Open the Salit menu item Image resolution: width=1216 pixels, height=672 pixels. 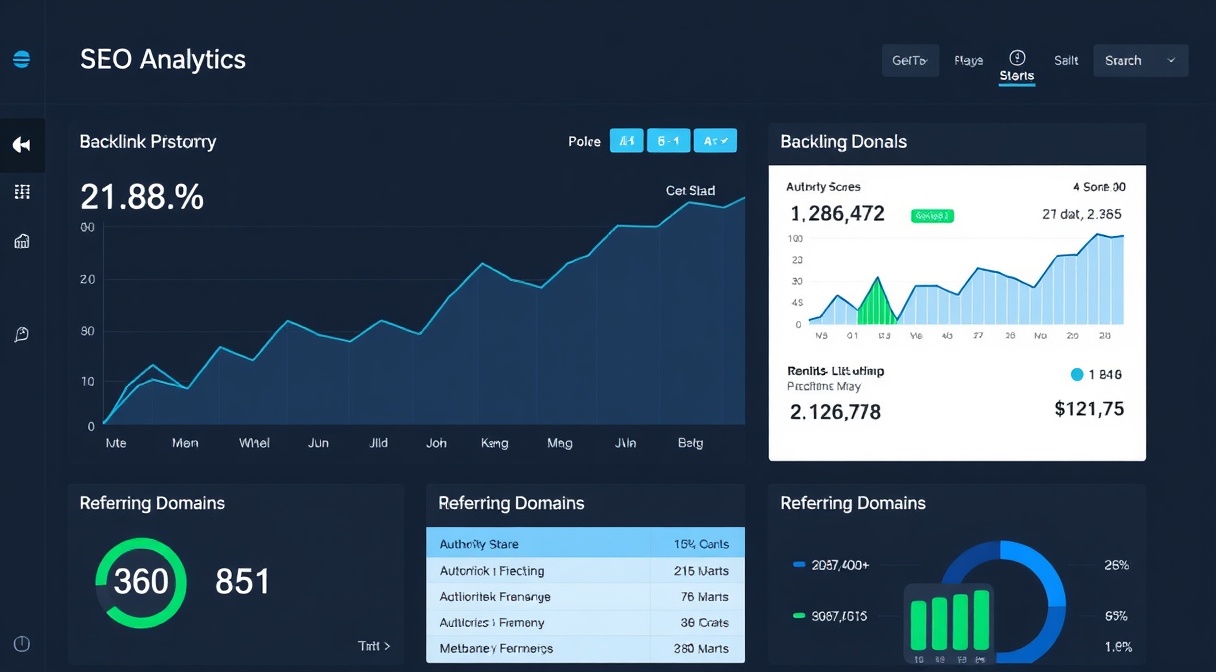coord(1066,60)
